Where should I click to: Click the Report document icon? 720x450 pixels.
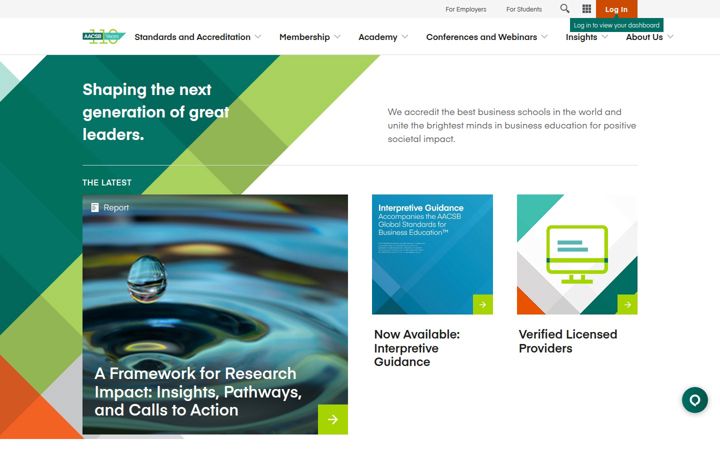tap(95, 208)
